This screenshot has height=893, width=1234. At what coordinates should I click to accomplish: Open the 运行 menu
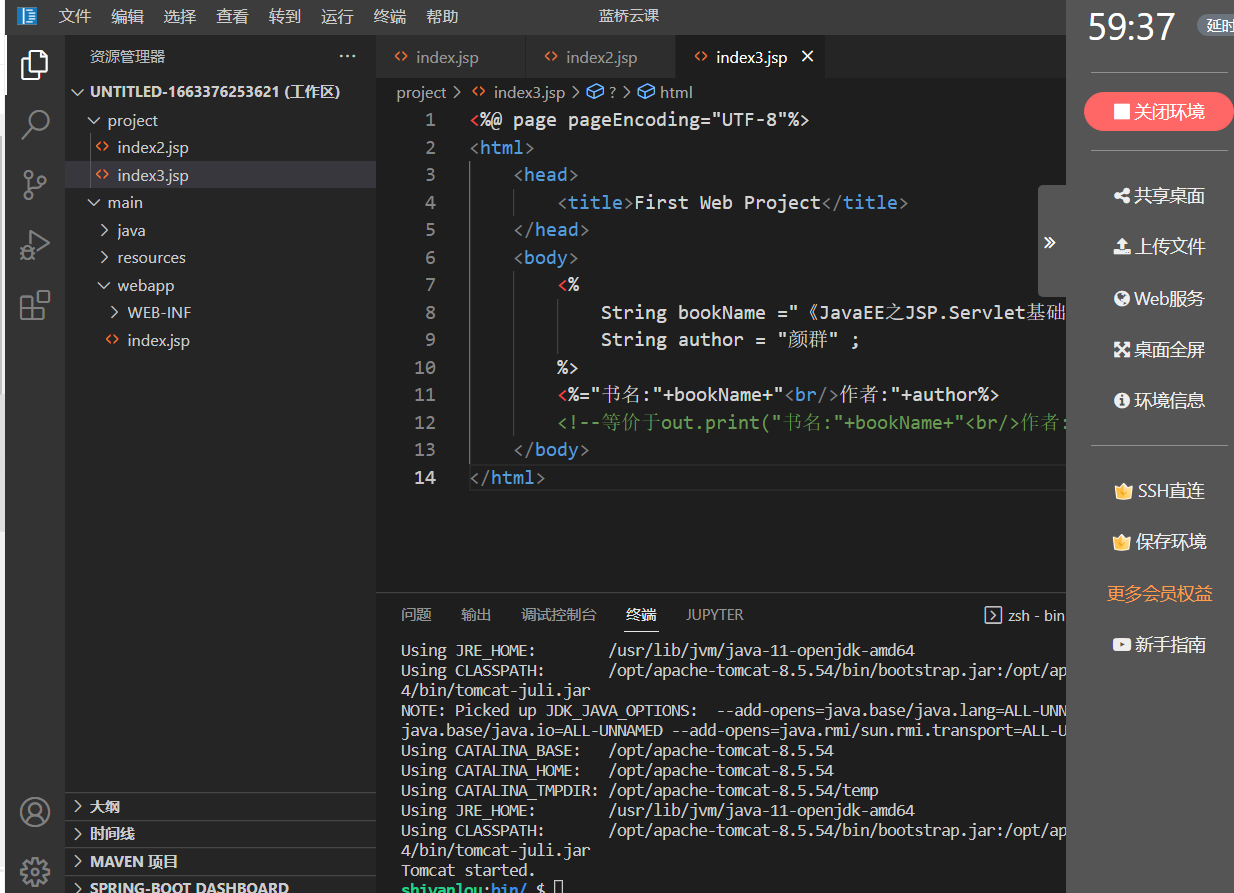pos(337,16)
